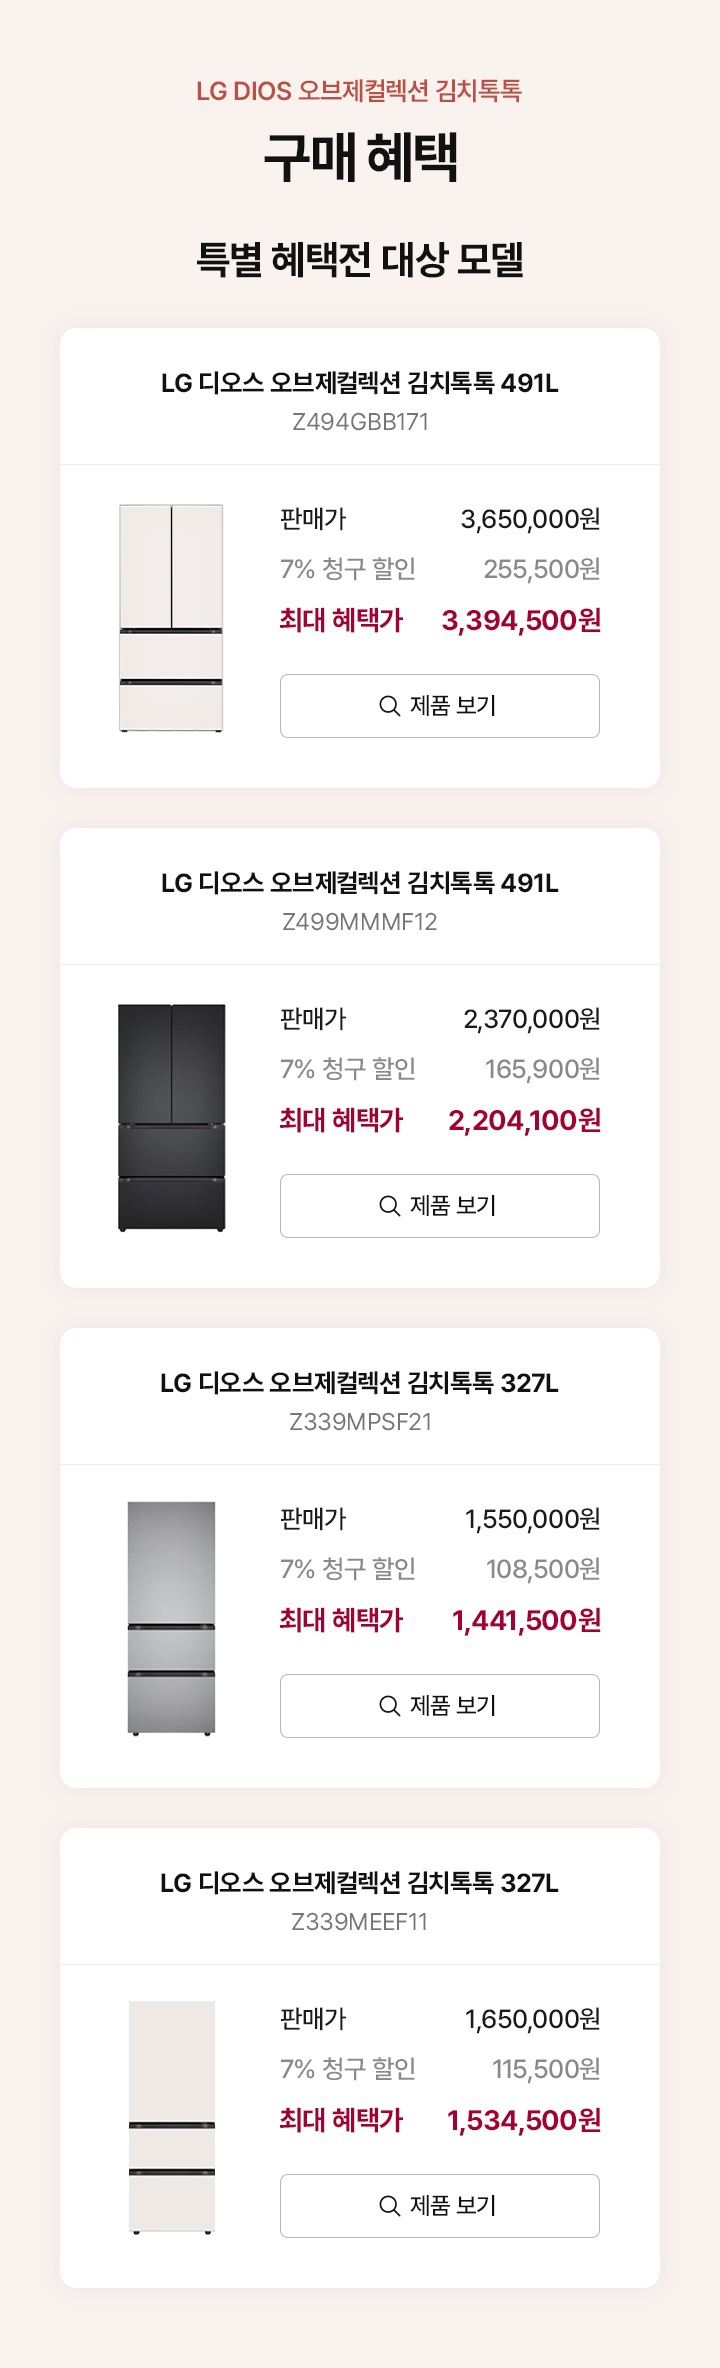720x2368 pixels.
Task: Select 제품 보기 button for Z339MEEF11
Action: [x=440, y=2206]
